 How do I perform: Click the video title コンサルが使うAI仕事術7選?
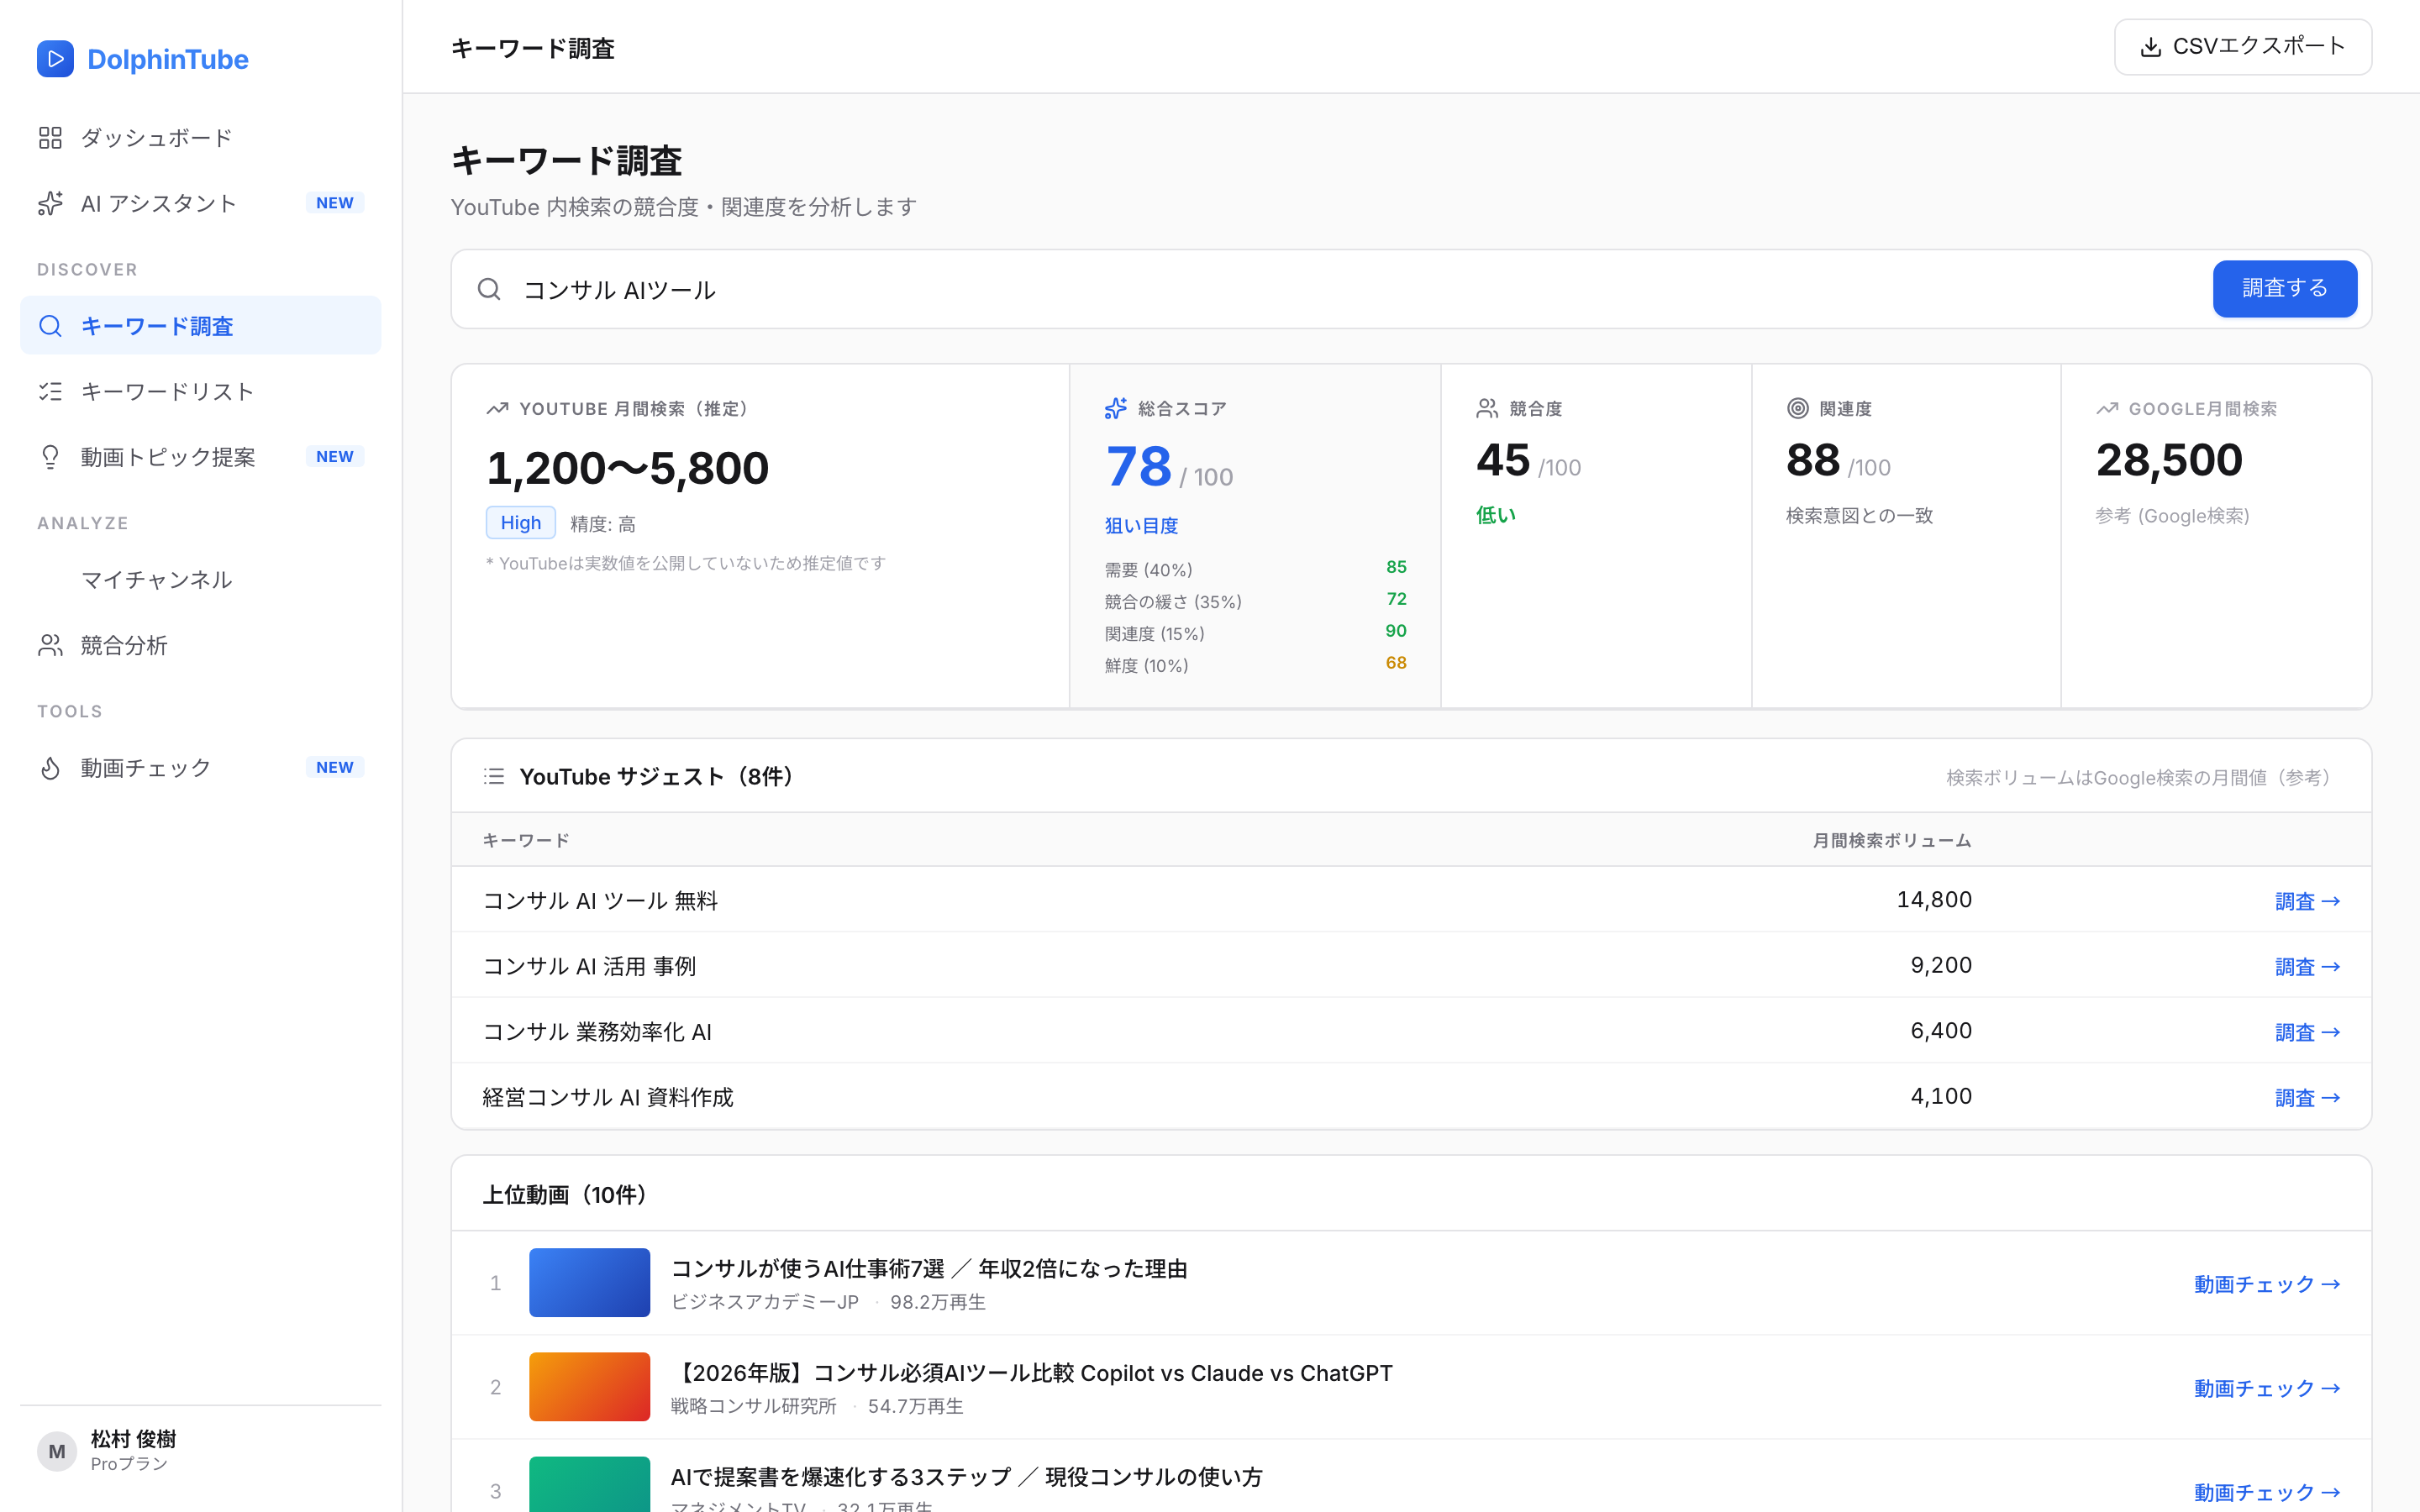[x=929, y=1268]
